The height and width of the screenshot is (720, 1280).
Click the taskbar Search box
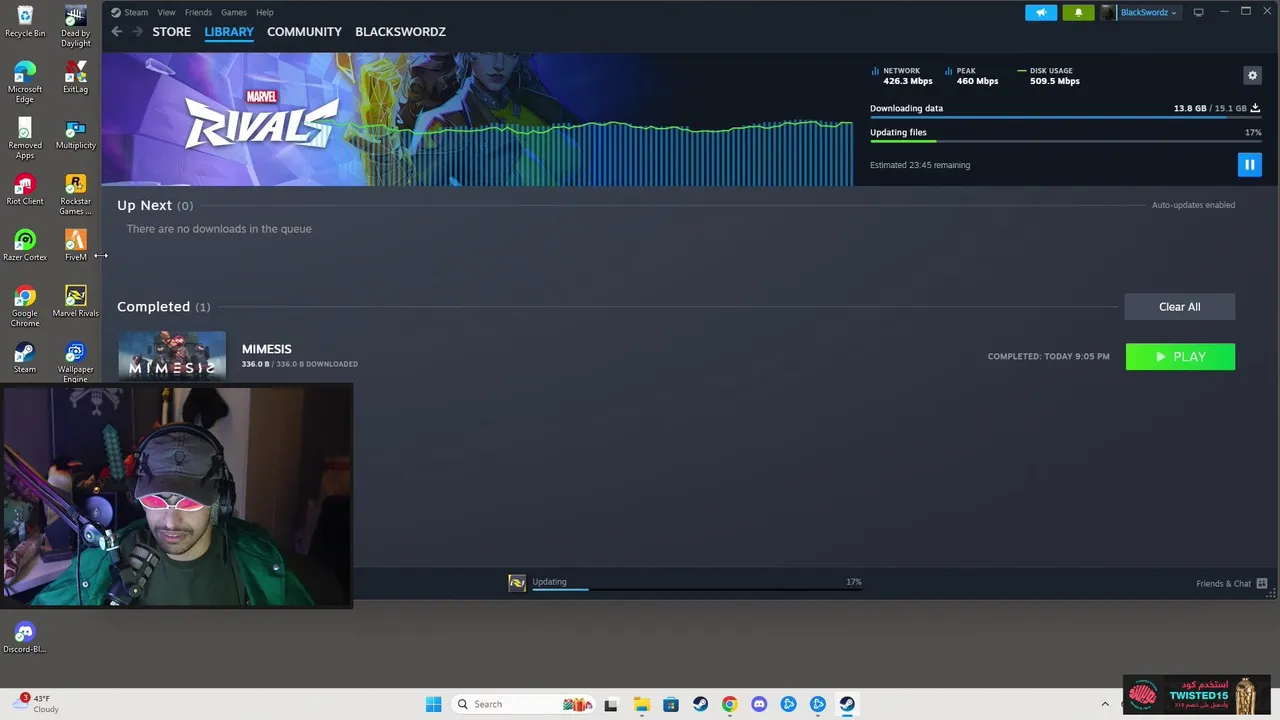coord(522,704)
